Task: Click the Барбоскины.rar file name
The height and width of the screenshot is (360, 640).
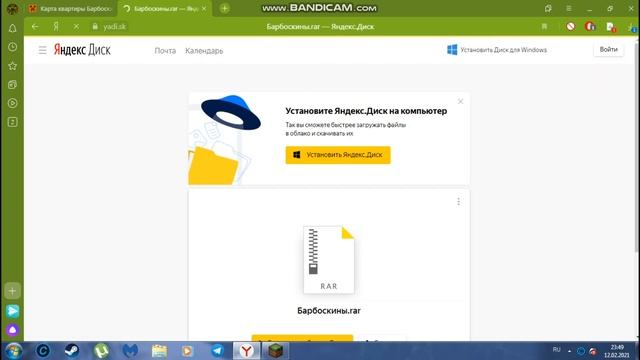Action: (329, 311)
